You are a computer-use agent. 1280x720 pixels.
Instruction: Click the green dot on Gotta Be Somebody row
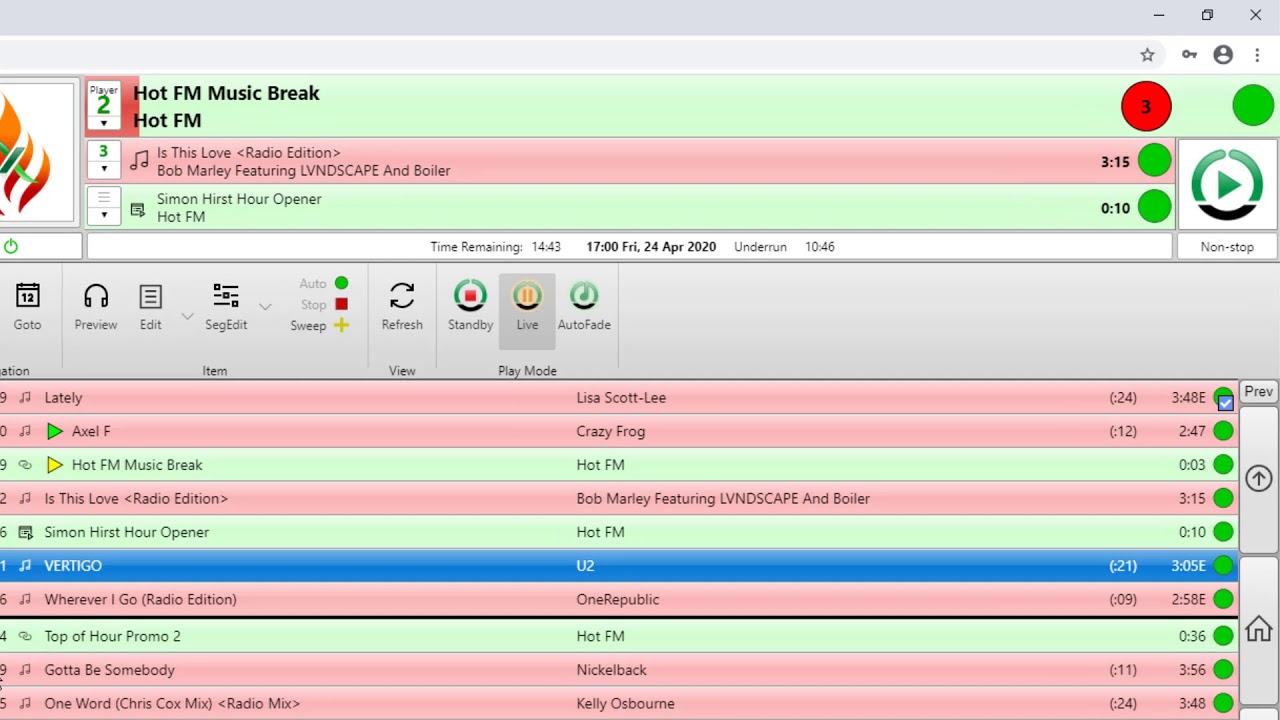coord(1223,670)
